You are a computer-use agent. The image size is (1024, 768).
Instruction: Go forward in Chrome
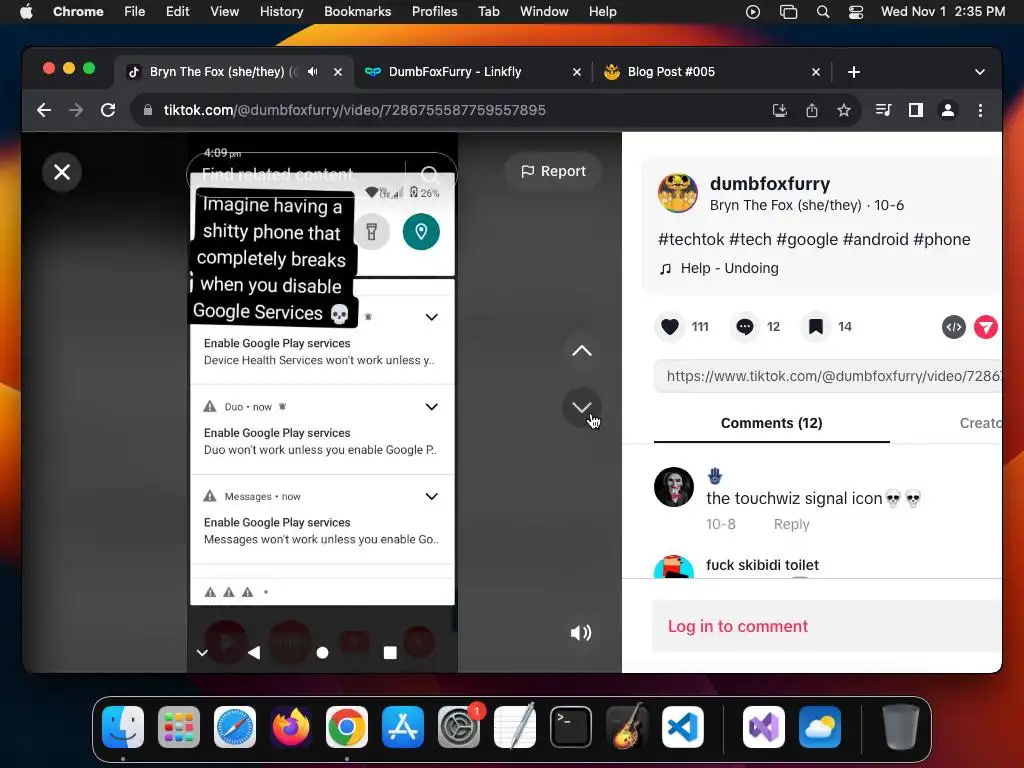[76, 110]
